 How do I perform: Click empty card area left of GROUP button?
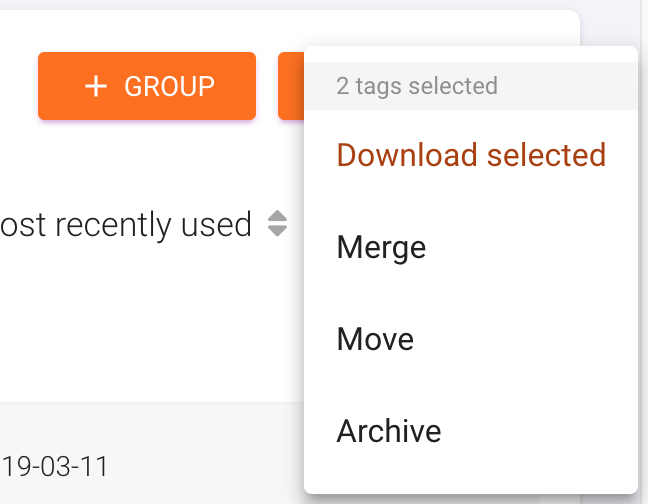18,86
